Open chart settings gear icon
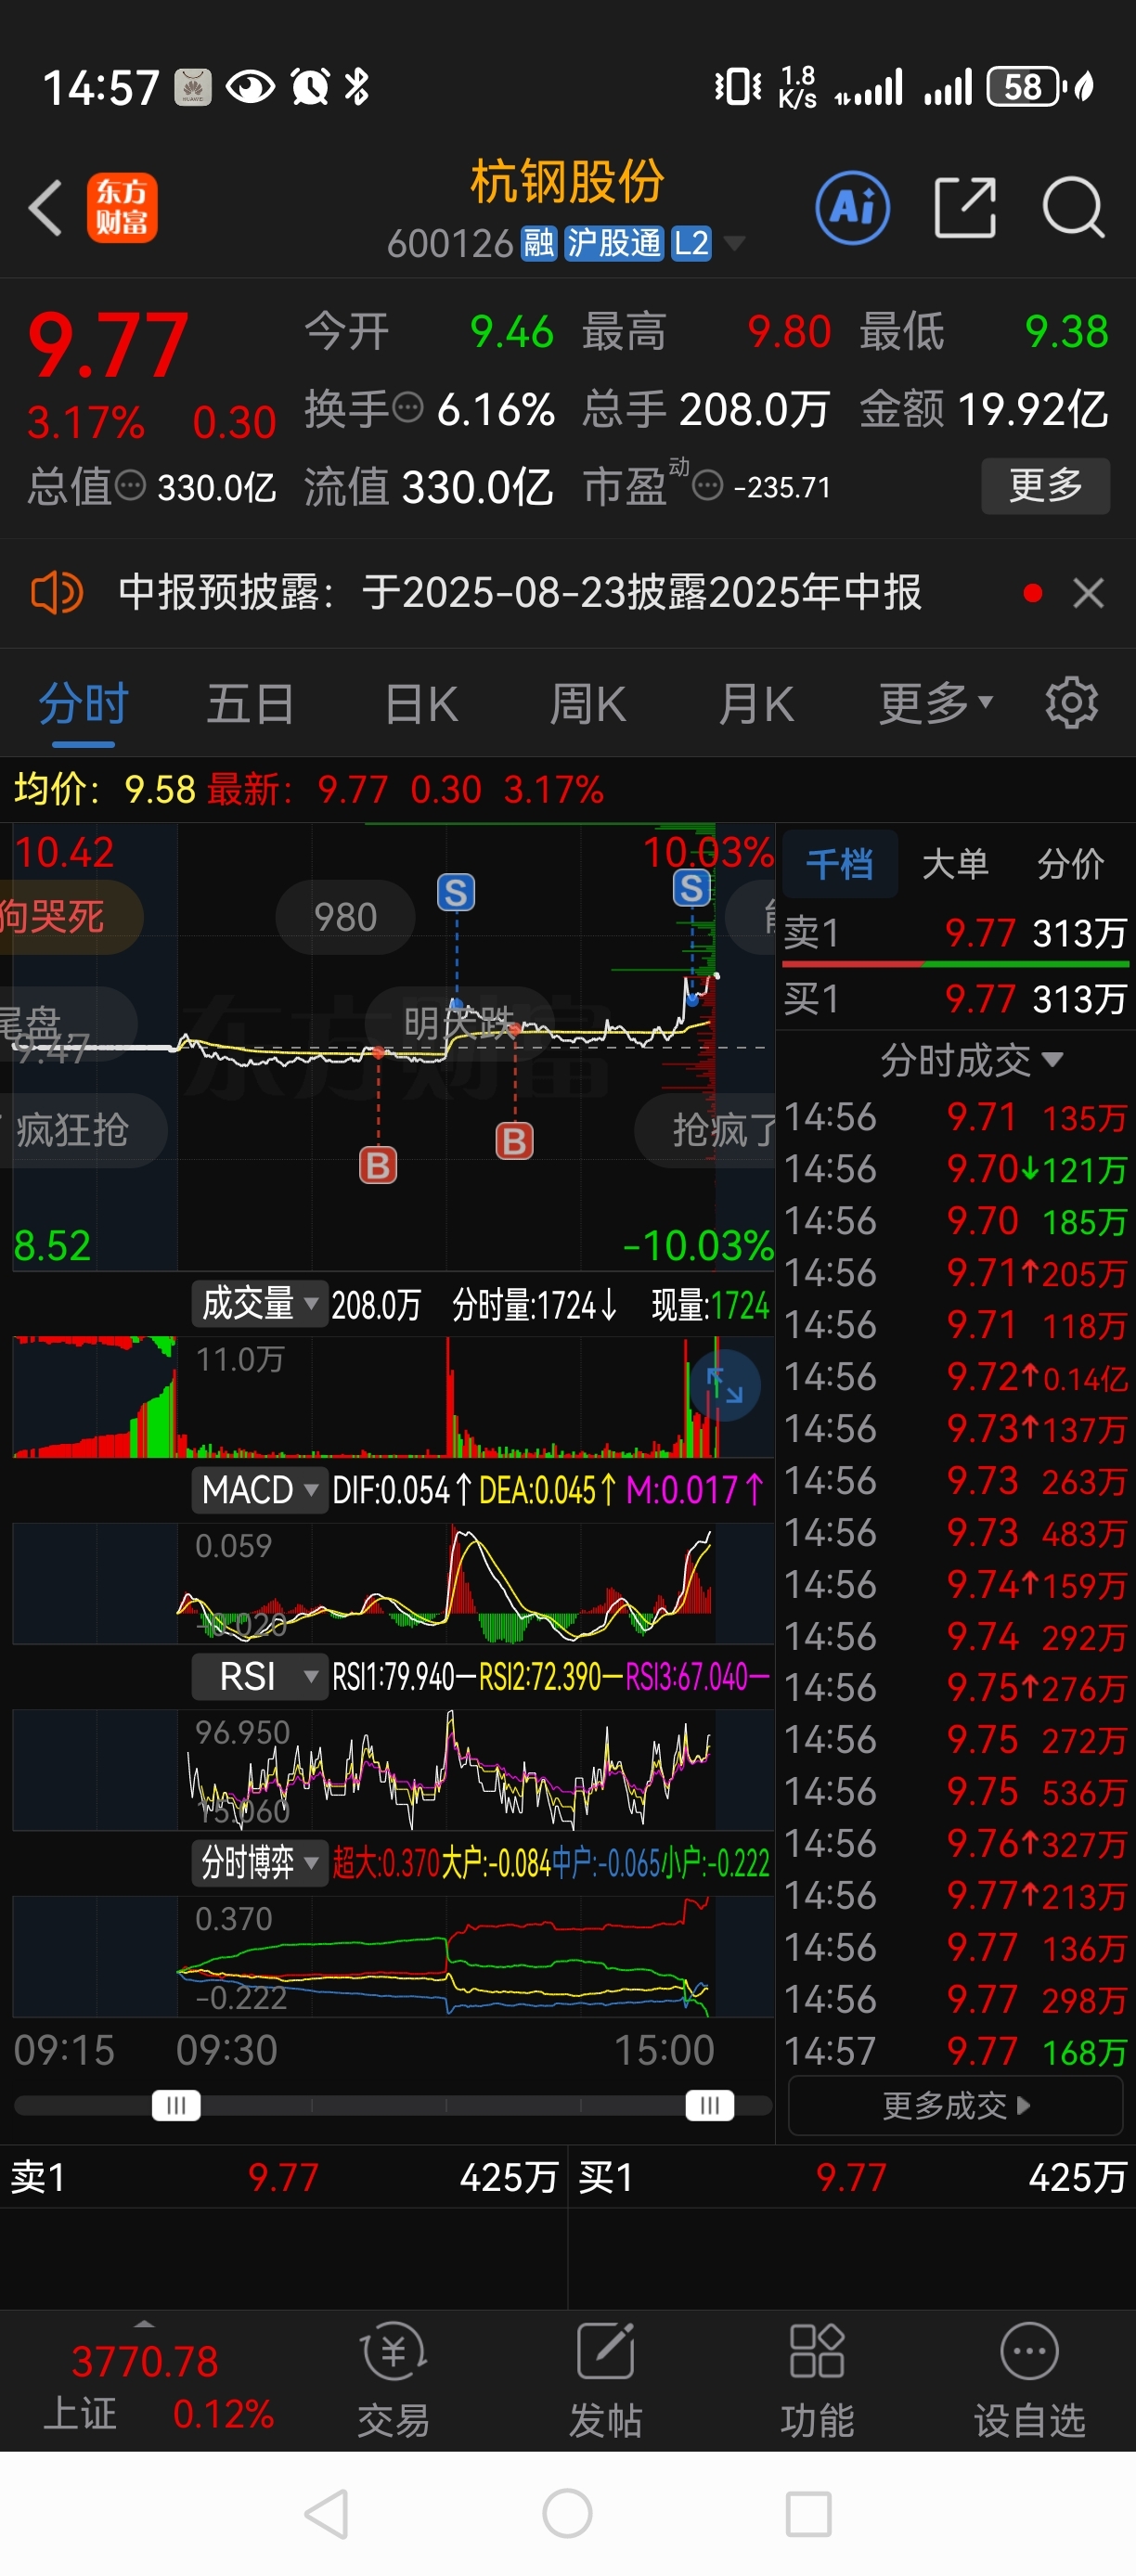The image size is (1136, 2576). [x=1071, y=703]
